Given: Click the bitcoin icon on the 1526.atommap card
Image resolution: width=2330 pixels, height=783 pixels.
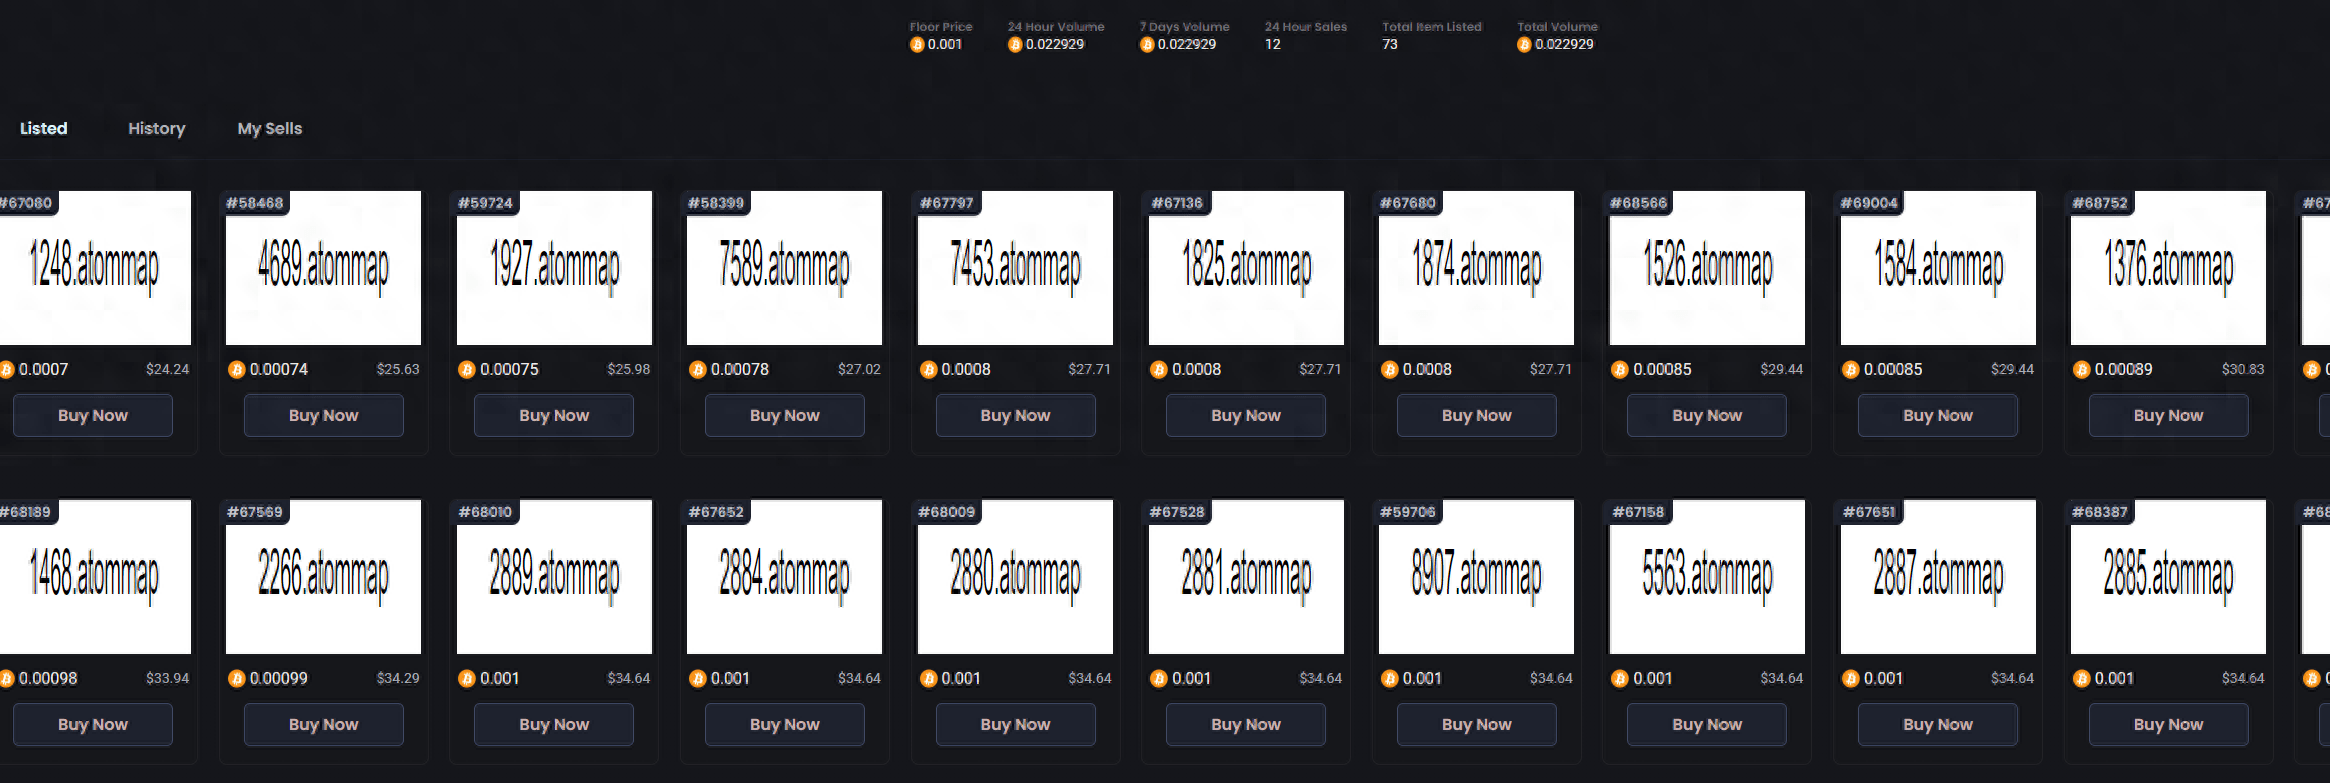Looking at the screenshot, I should 1620,370.
